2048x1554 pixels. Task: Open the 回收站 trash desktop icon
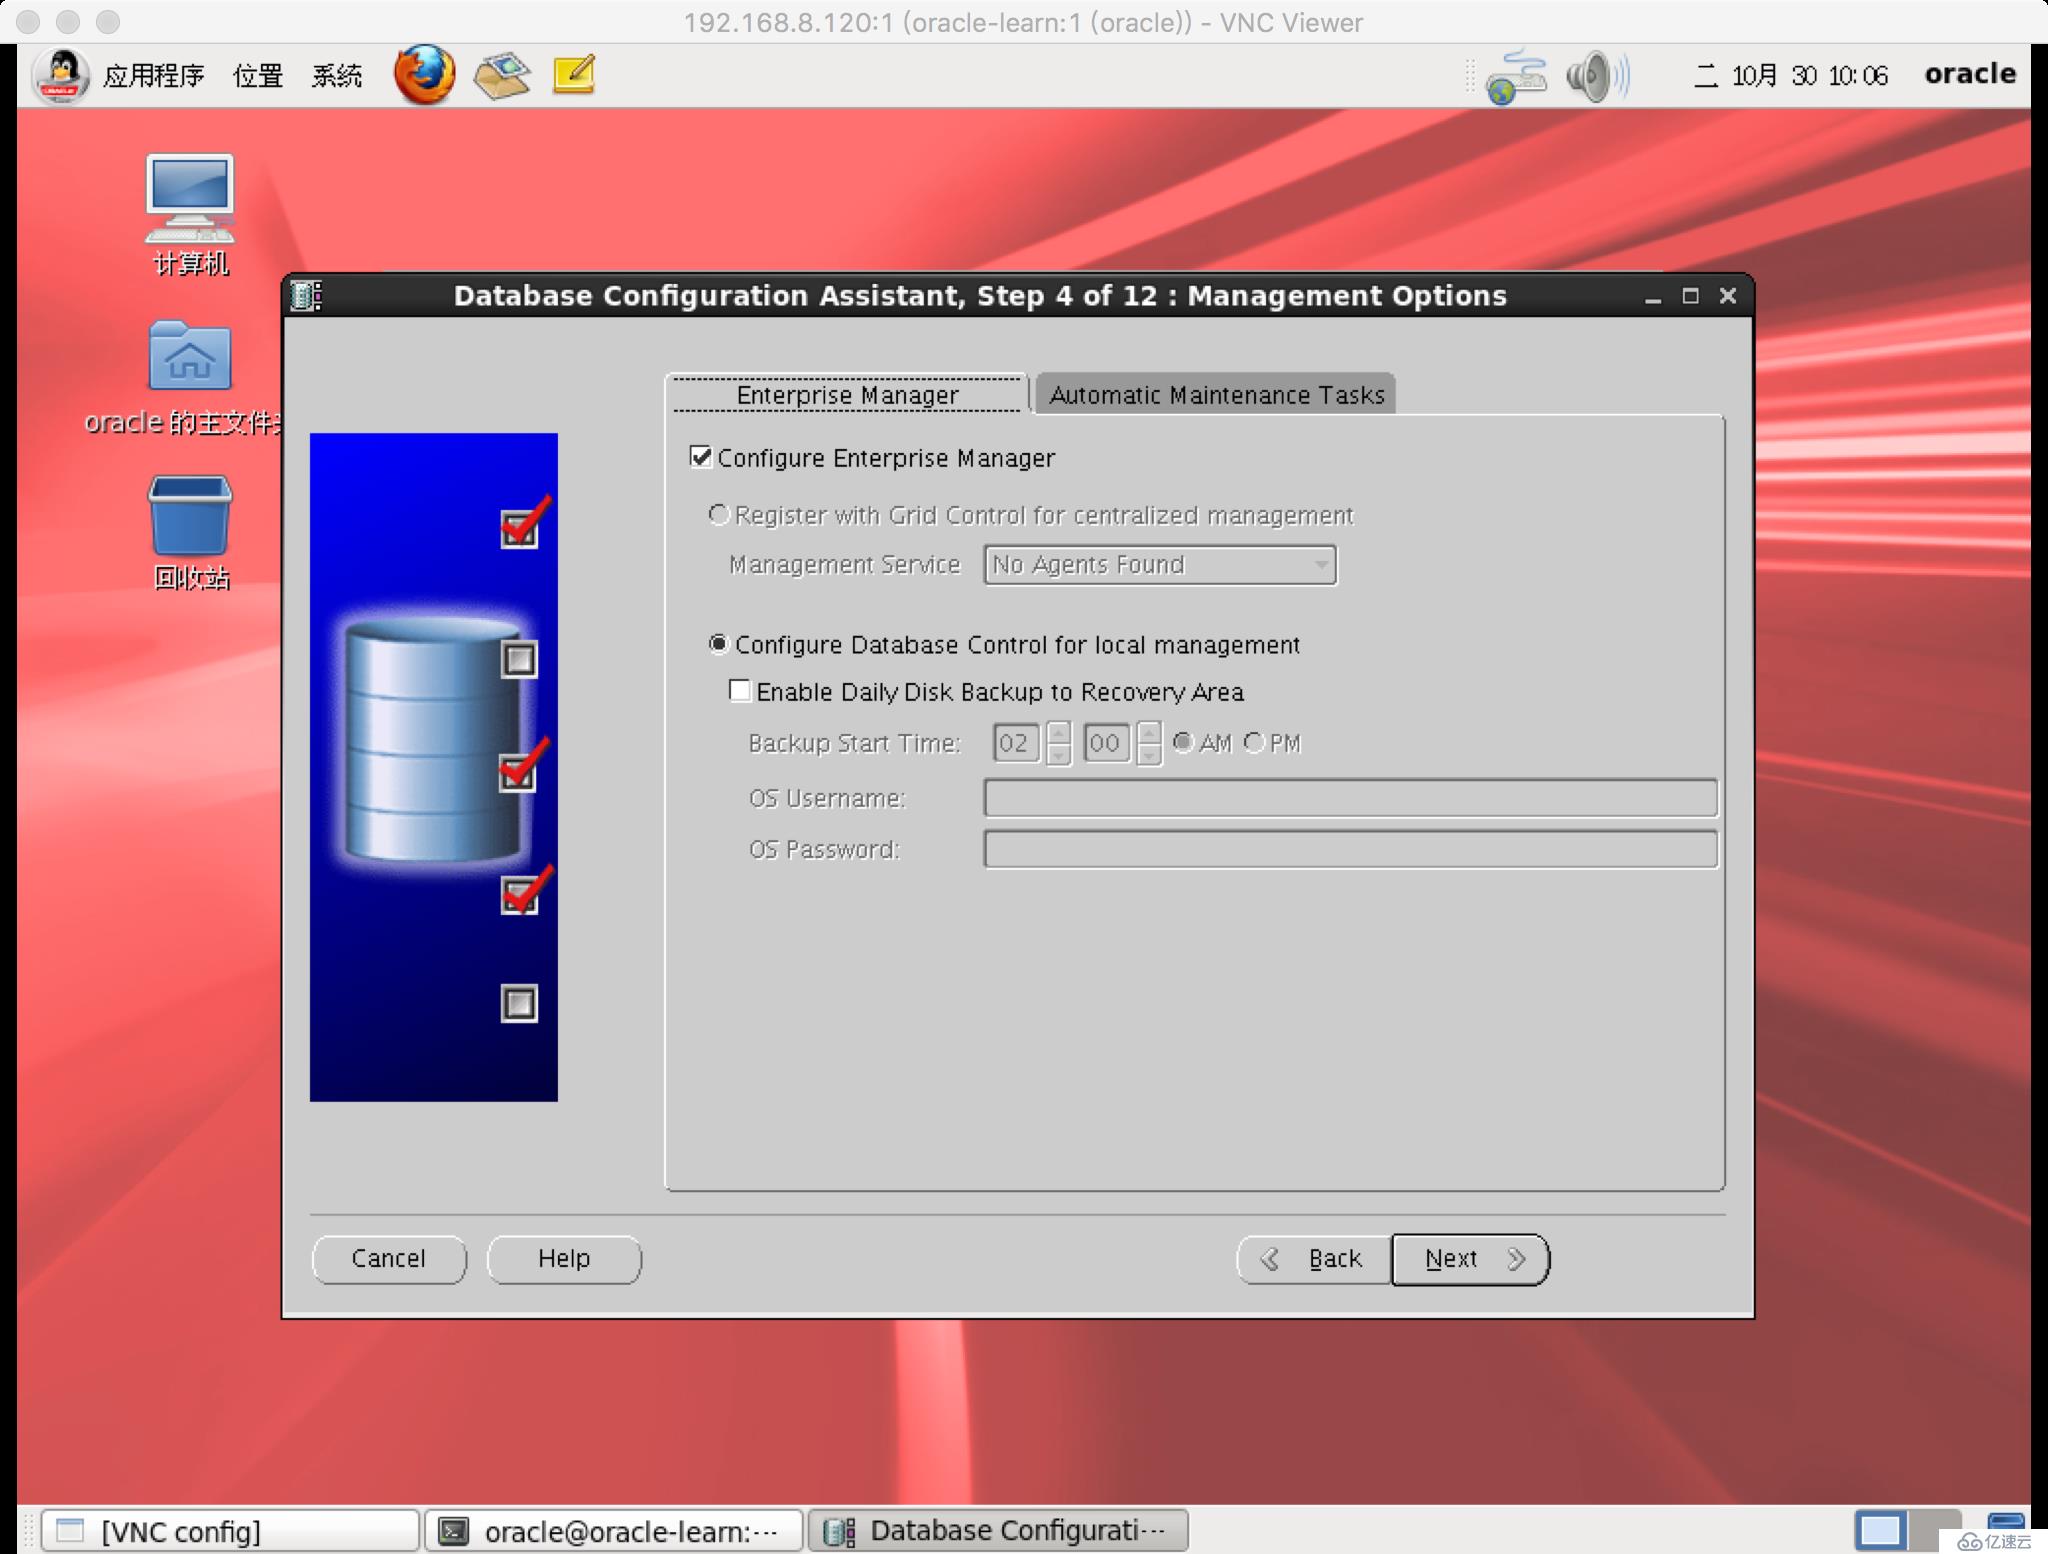tap(190, 533)
